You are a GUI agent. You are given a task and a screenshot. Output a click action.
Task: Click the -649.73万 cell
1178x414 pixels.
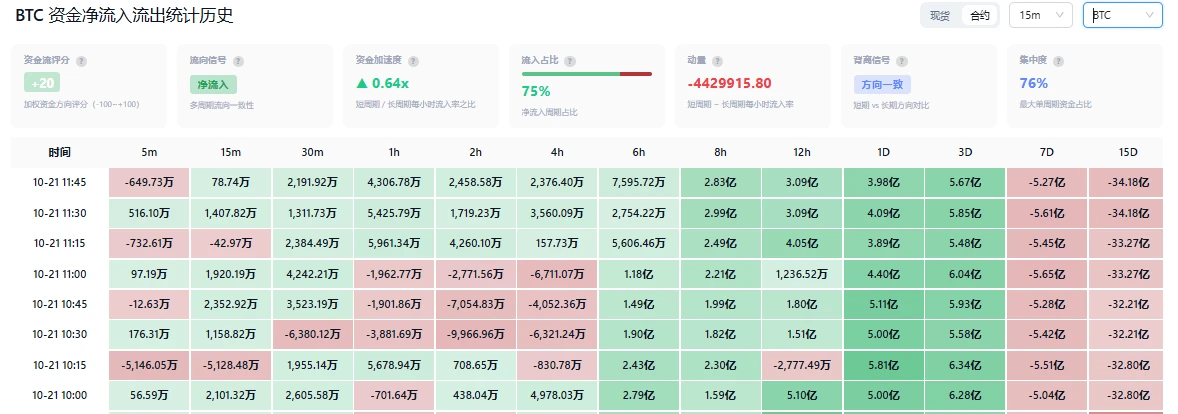coord(150,183)
